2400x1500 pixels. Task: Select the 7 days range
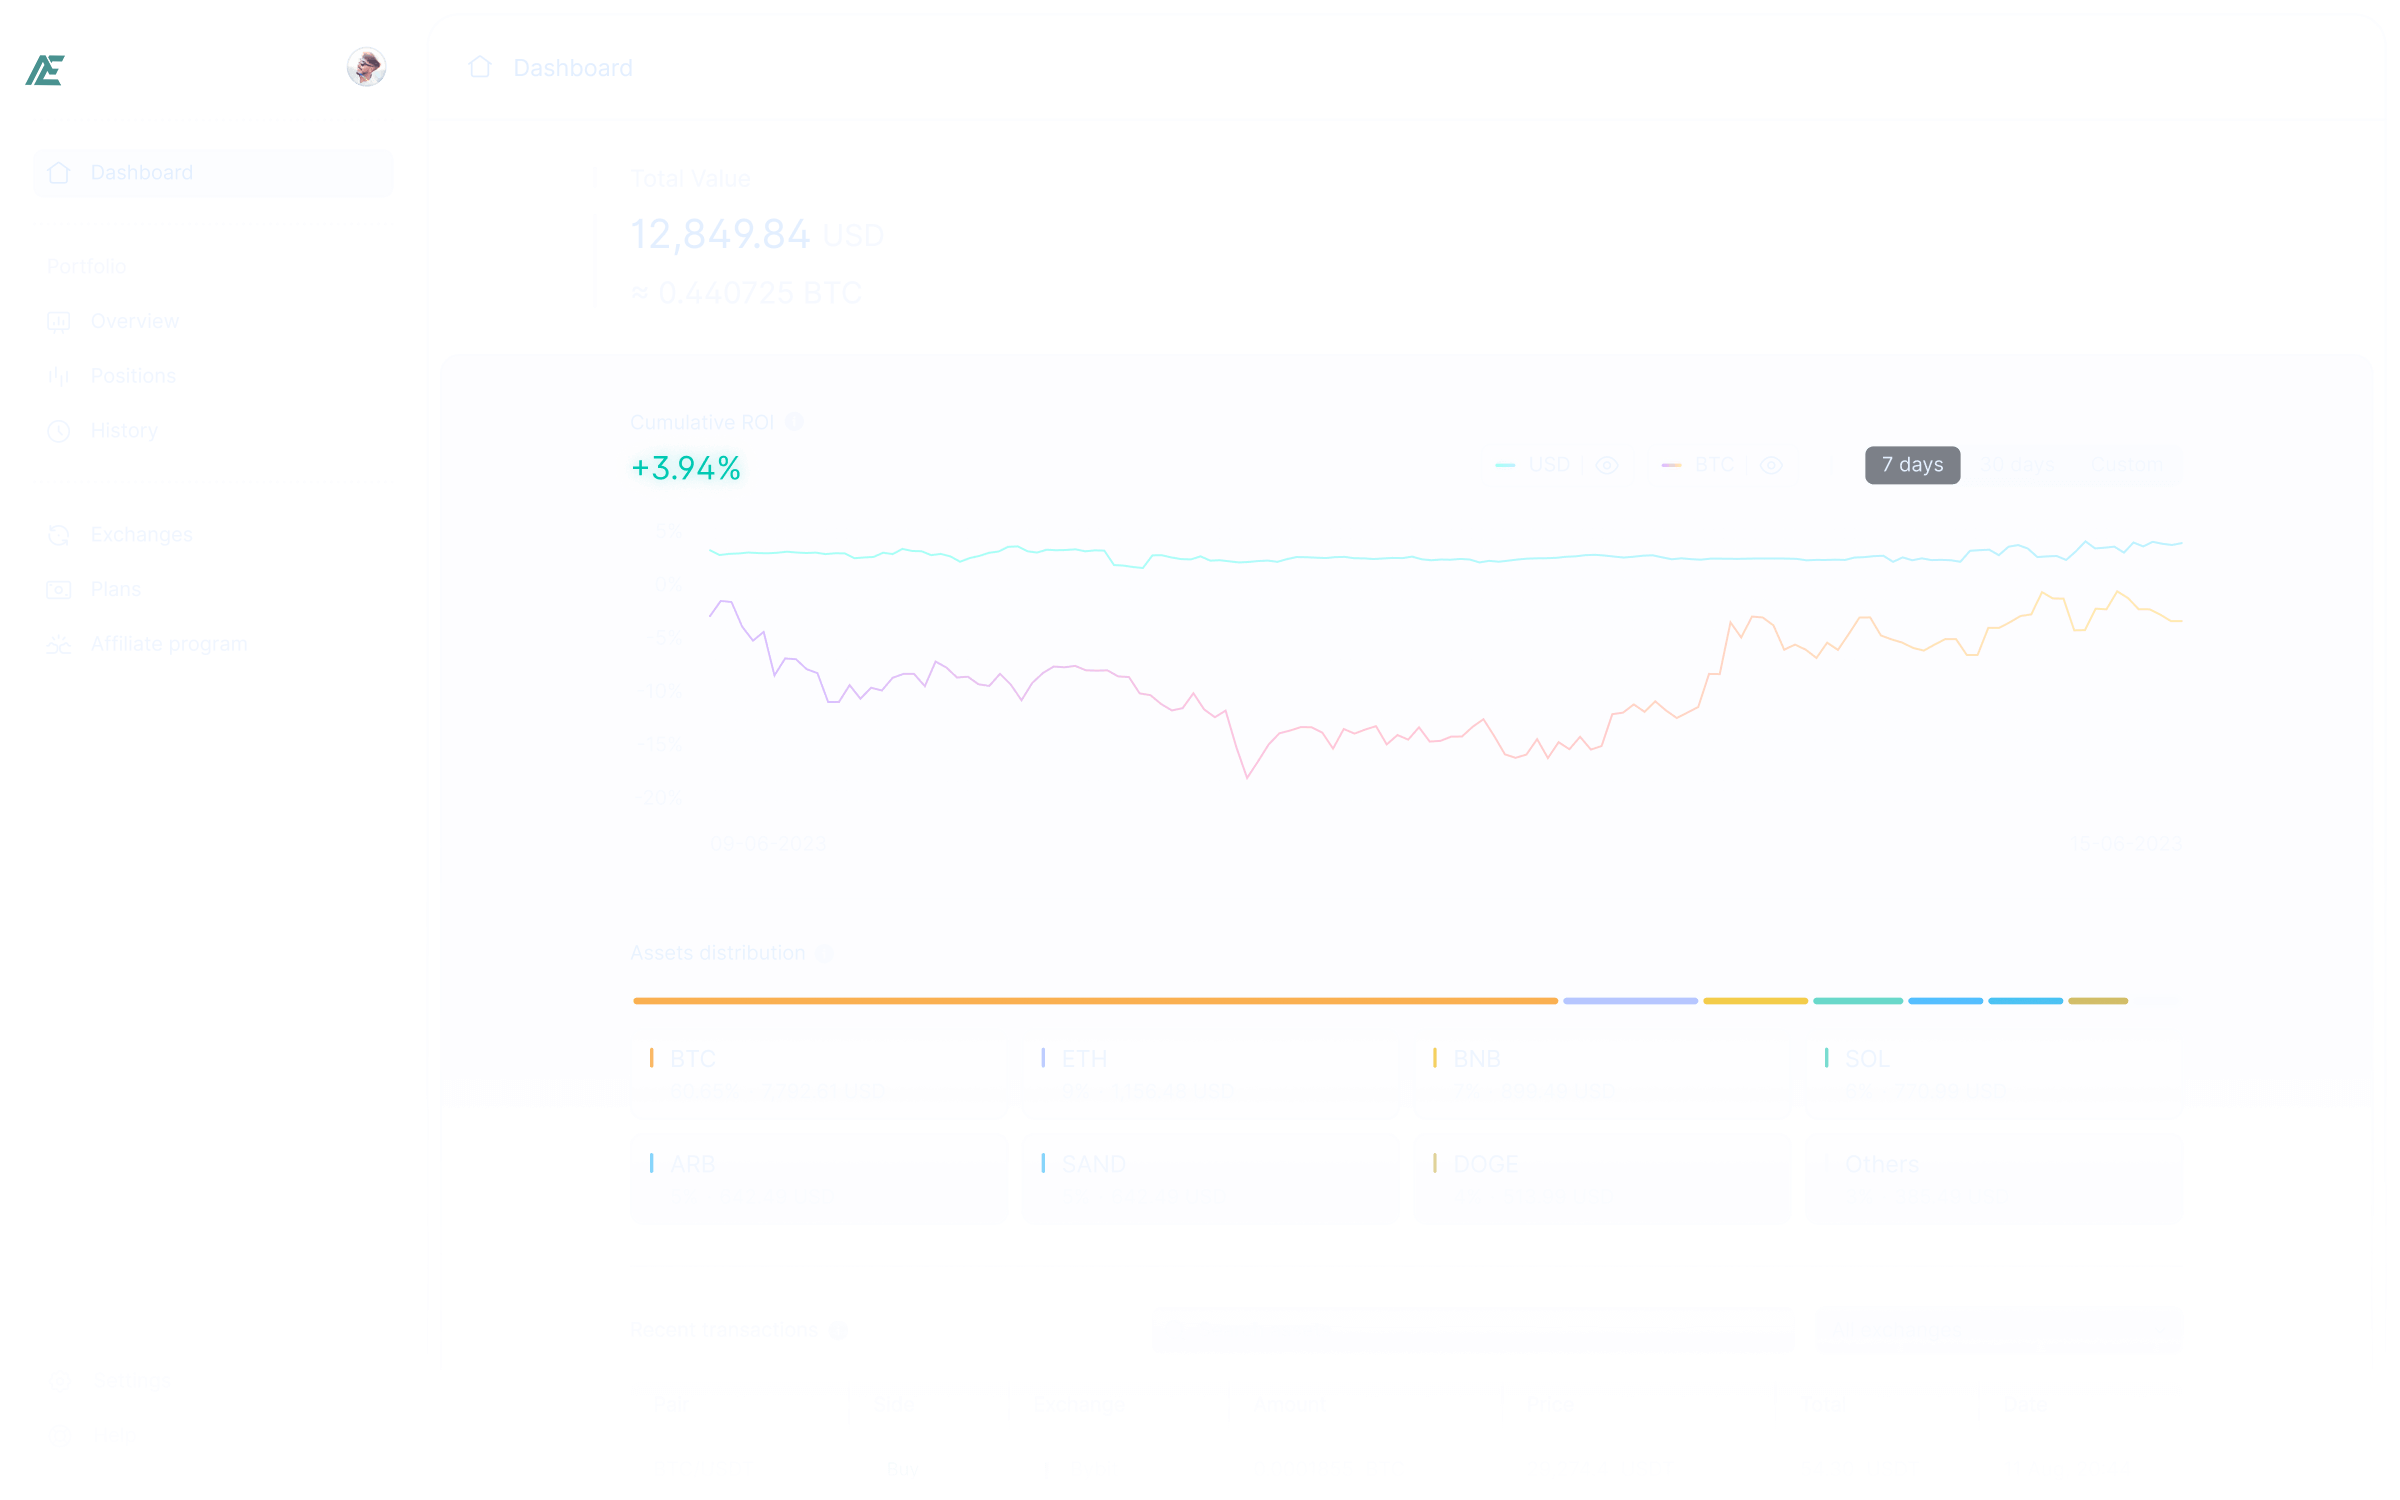click(1911, 465)
